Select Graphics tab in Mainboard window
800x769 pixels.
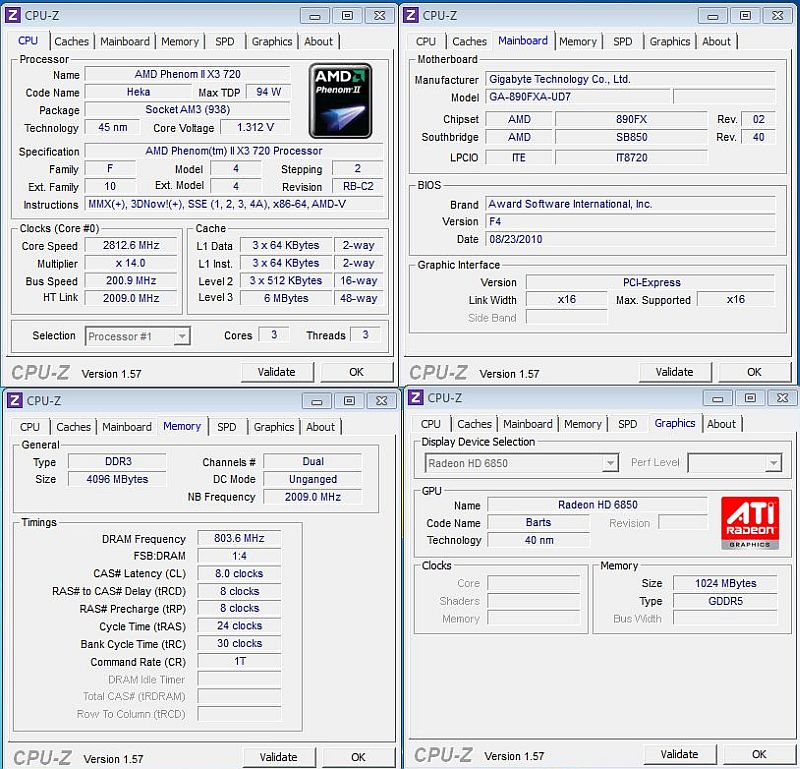(x=670, y=41)
